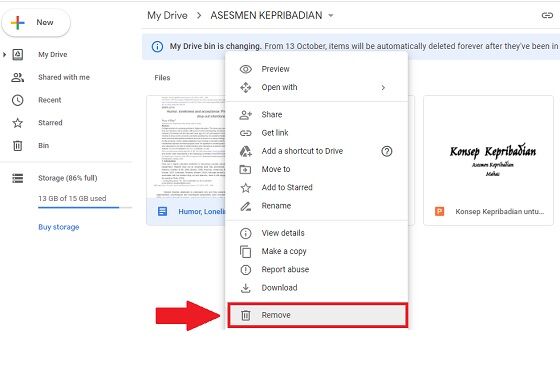The image size is (560, 385).
Task: Click the Files section heading
Action: coord(162,78)
